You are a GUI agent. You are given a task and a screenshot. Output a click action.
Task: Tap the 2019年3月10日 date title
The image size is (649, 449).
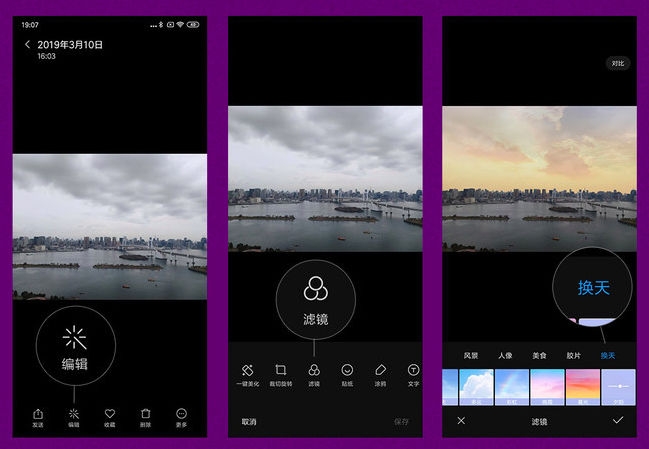pos(70,45)
